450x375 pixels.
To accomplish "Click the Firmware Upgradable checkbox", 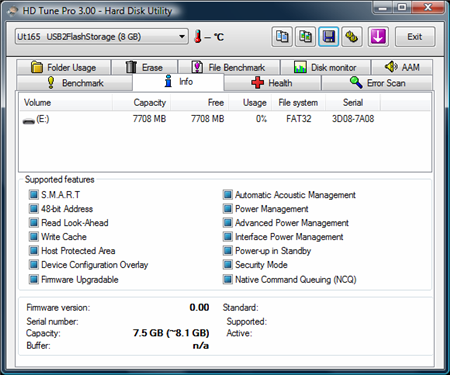I will pos(34,279).
